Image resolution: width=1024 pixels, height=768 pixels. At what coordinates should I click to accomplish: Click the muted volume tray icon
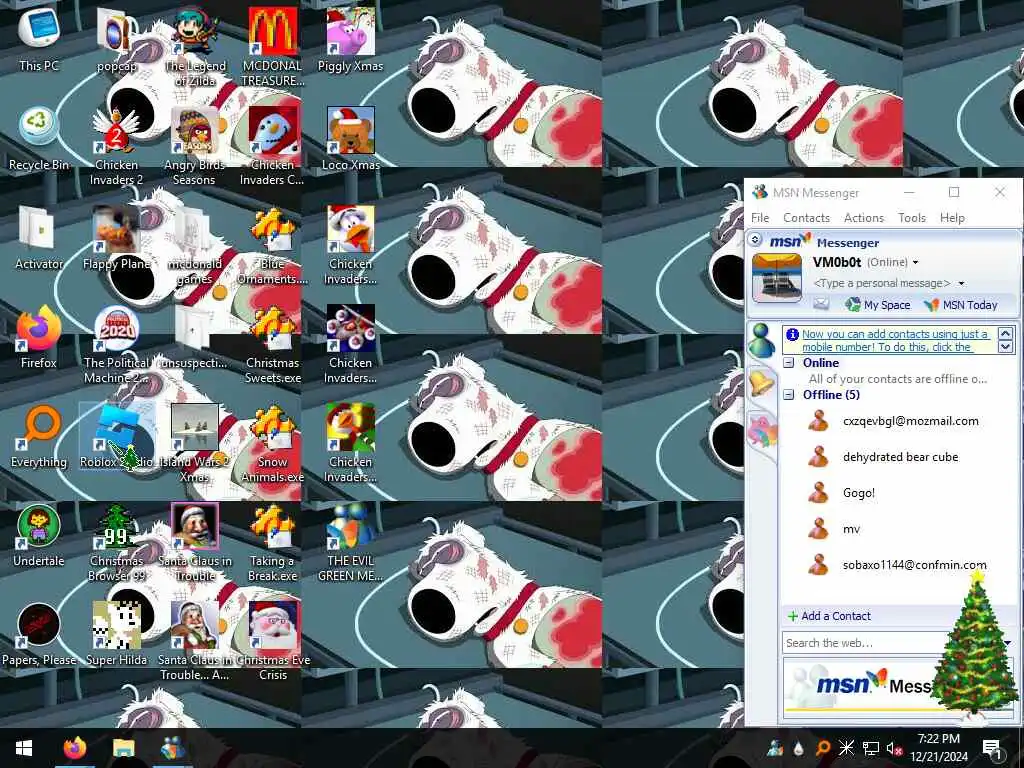pyautogui.click(x=894, y=748)
